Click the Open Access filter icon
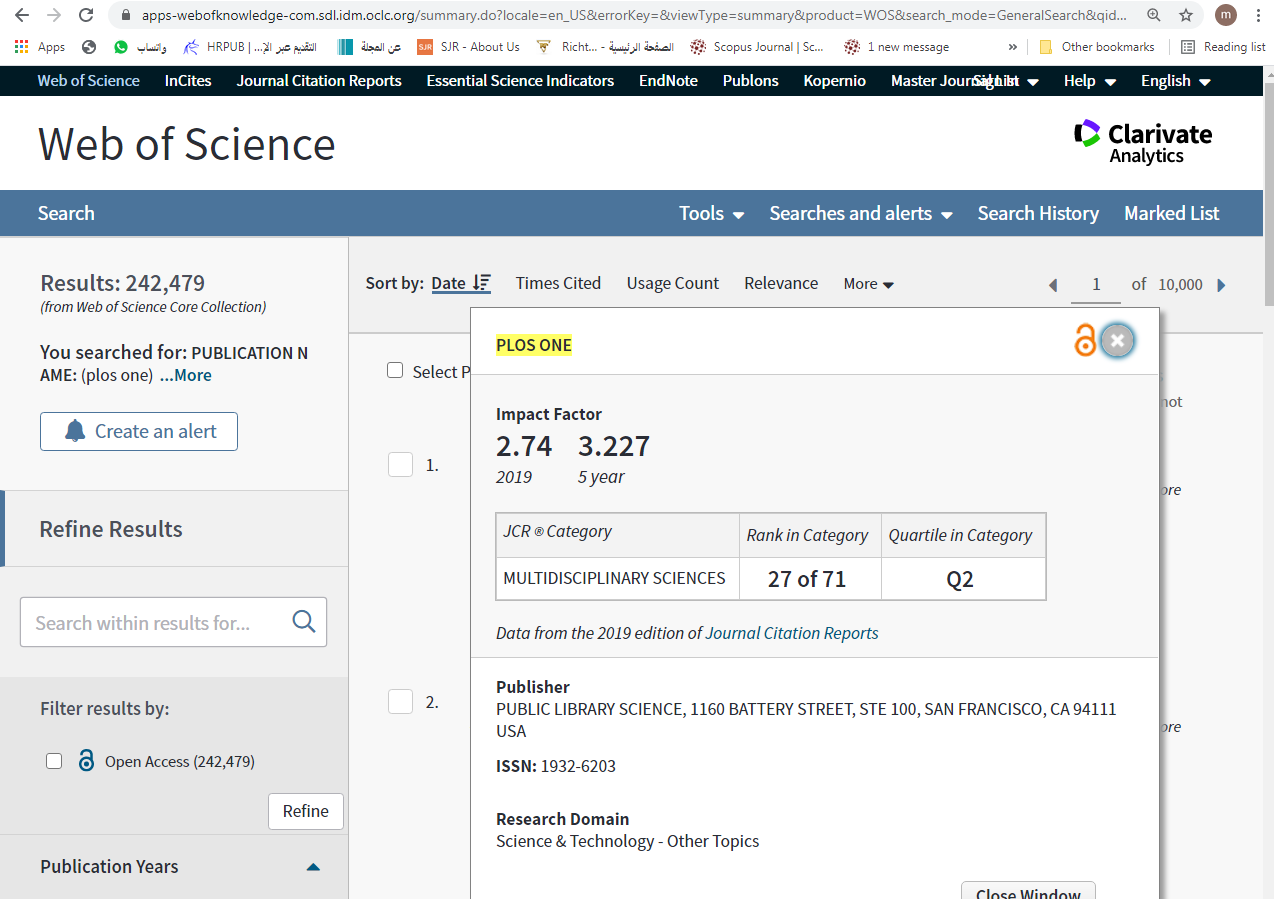The image size is (1274, 899). [x=86, y=761]
